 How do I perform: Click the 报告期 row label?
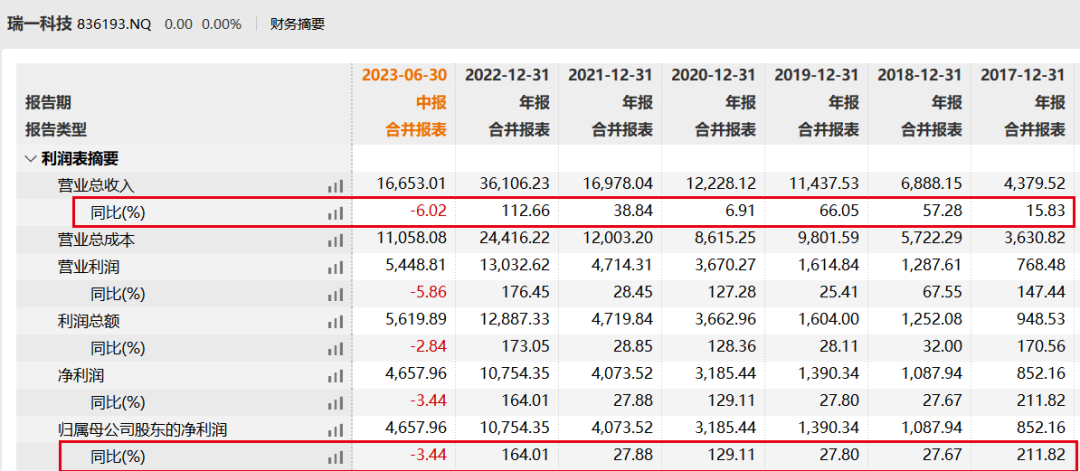(x=48, y=103)
